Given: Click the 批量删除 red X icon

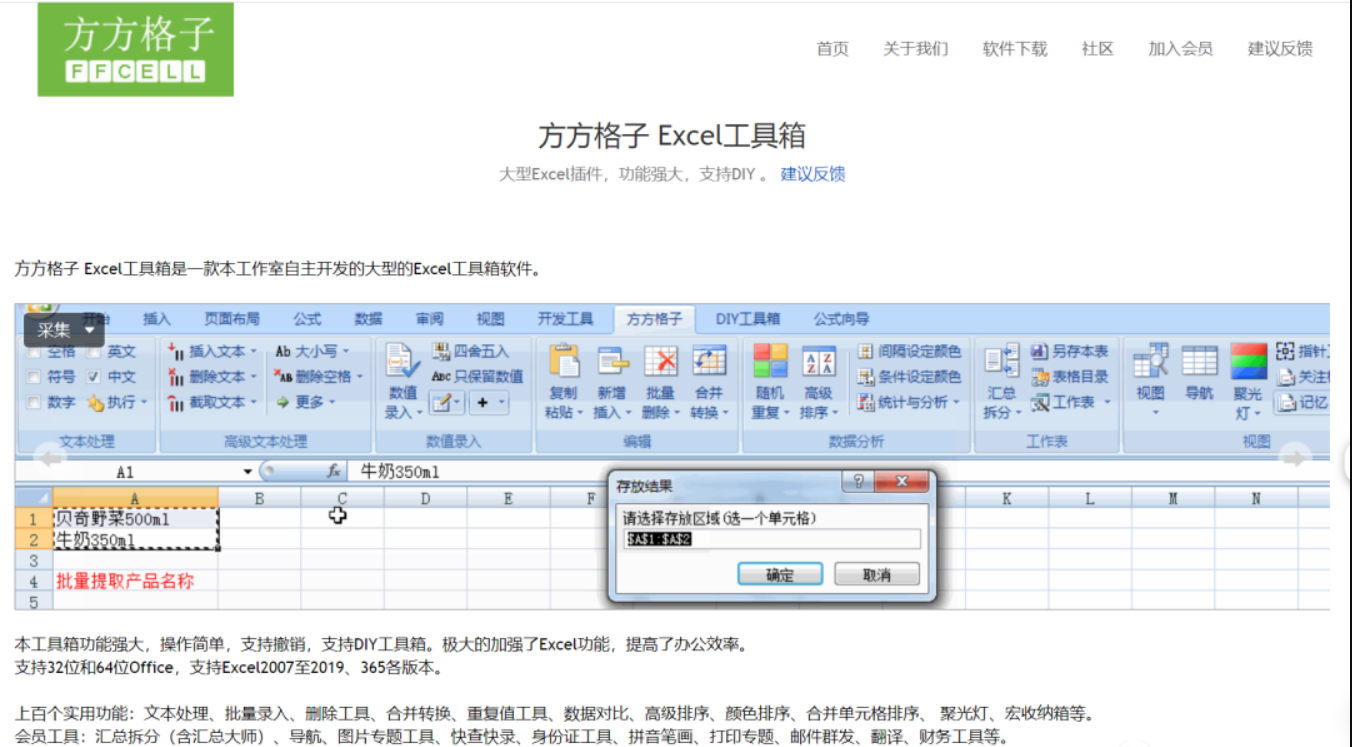Looking at the screenshot, I should [660, 362].
